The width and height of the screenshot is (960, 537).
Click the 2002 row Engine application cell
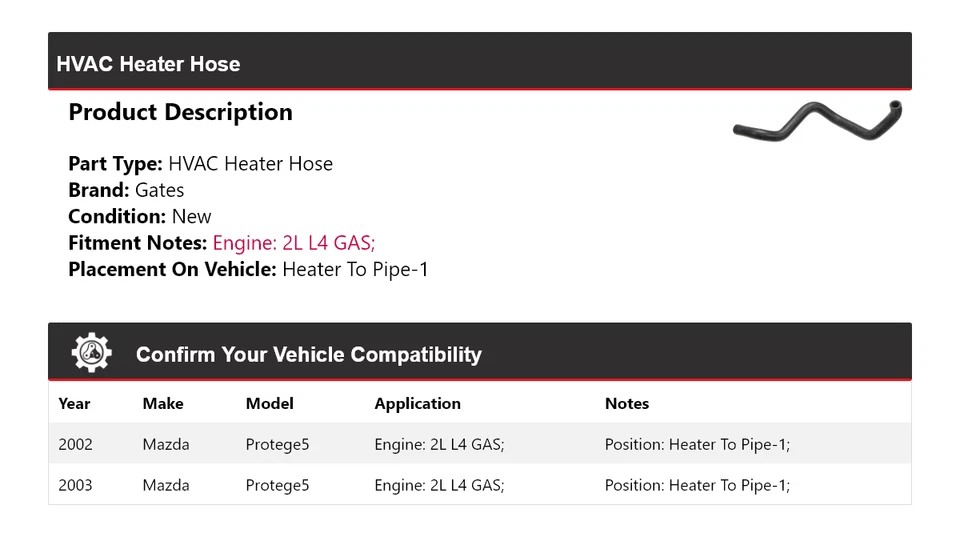coord(439,444)
